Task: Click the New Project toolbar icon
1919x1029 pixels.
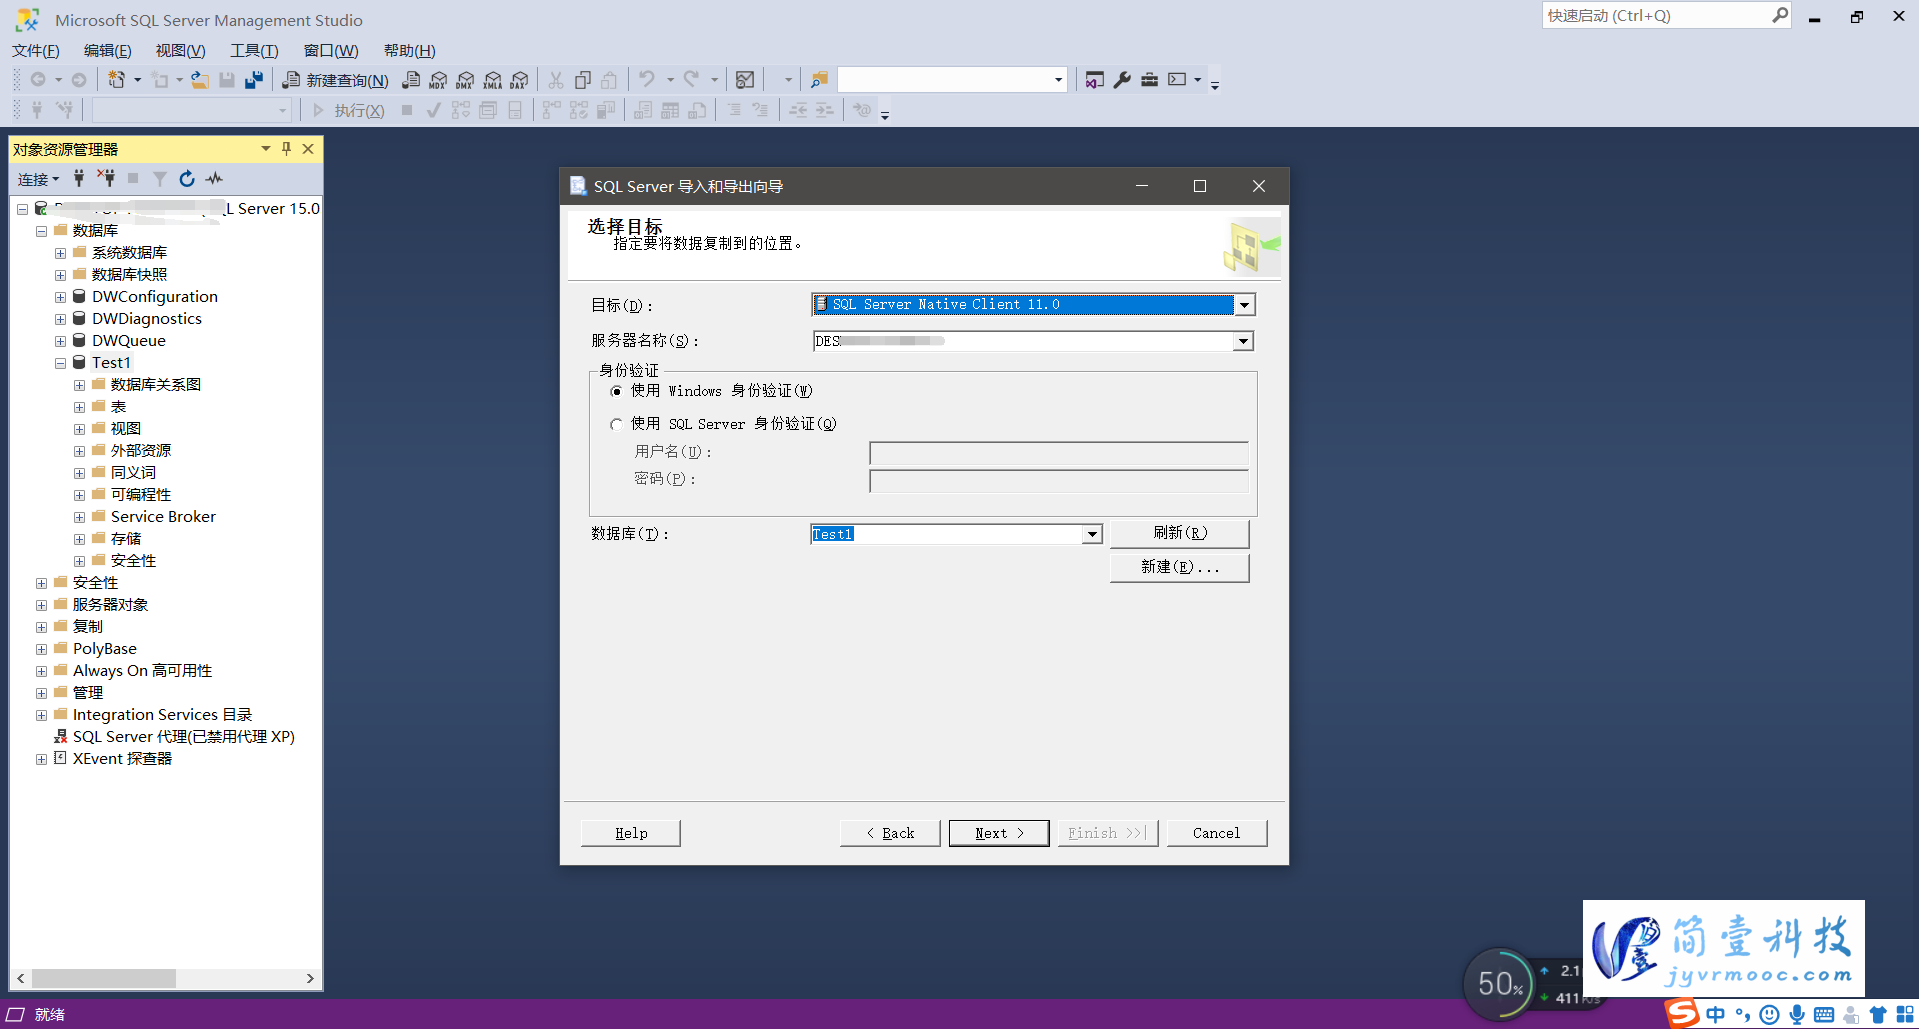Action: click(x=117, y=80)
